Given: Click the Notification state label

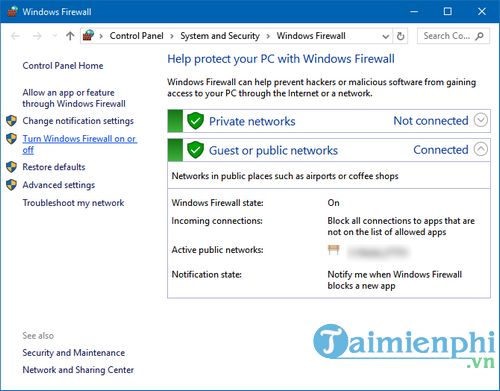Looking at the screenshot, I should [x=207, y=275].
